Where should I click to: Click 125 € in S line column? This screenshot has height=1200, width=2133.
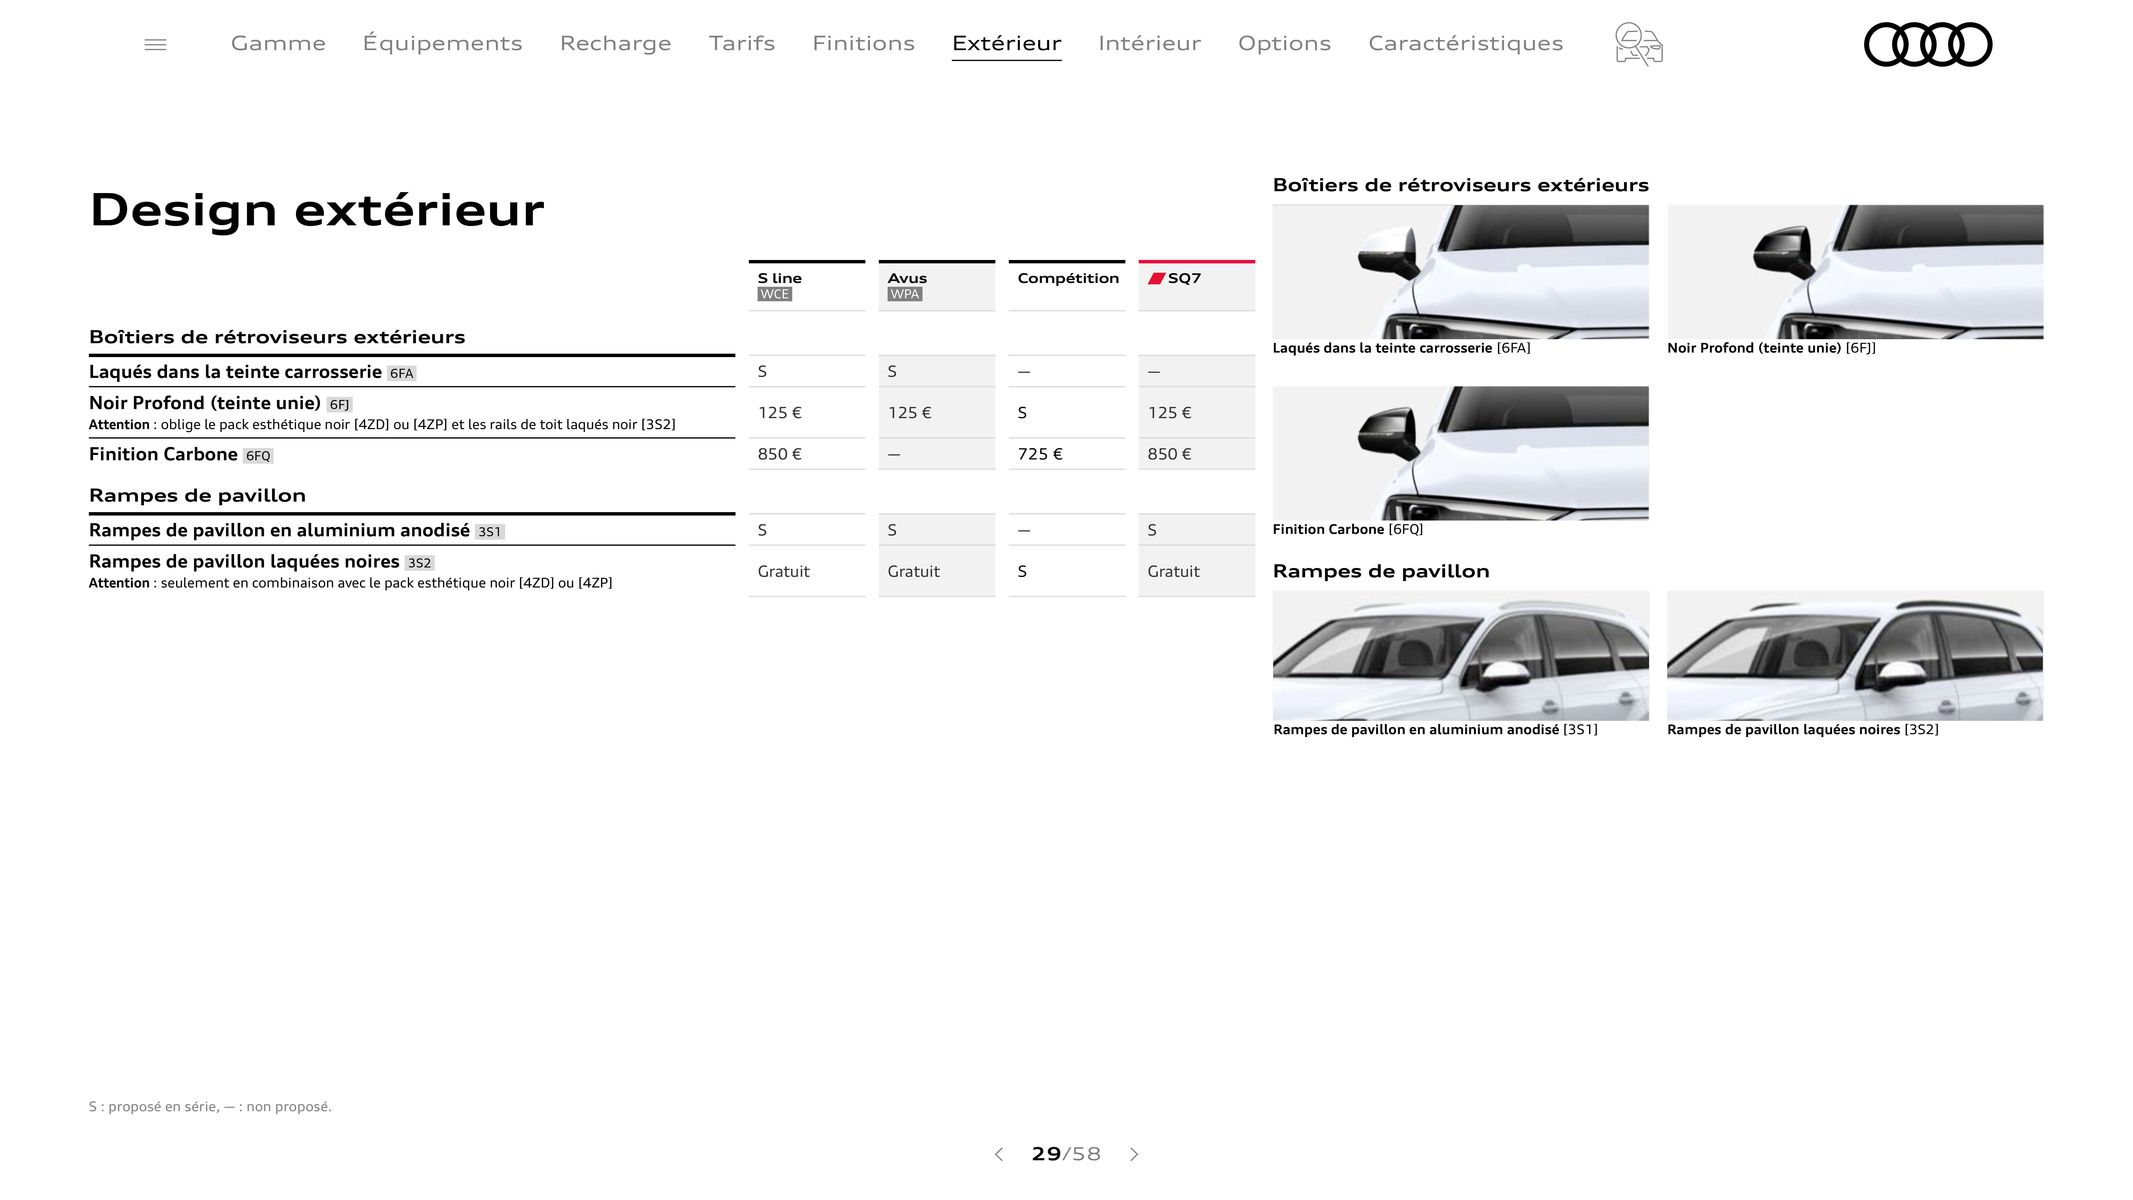click(780, 413)
